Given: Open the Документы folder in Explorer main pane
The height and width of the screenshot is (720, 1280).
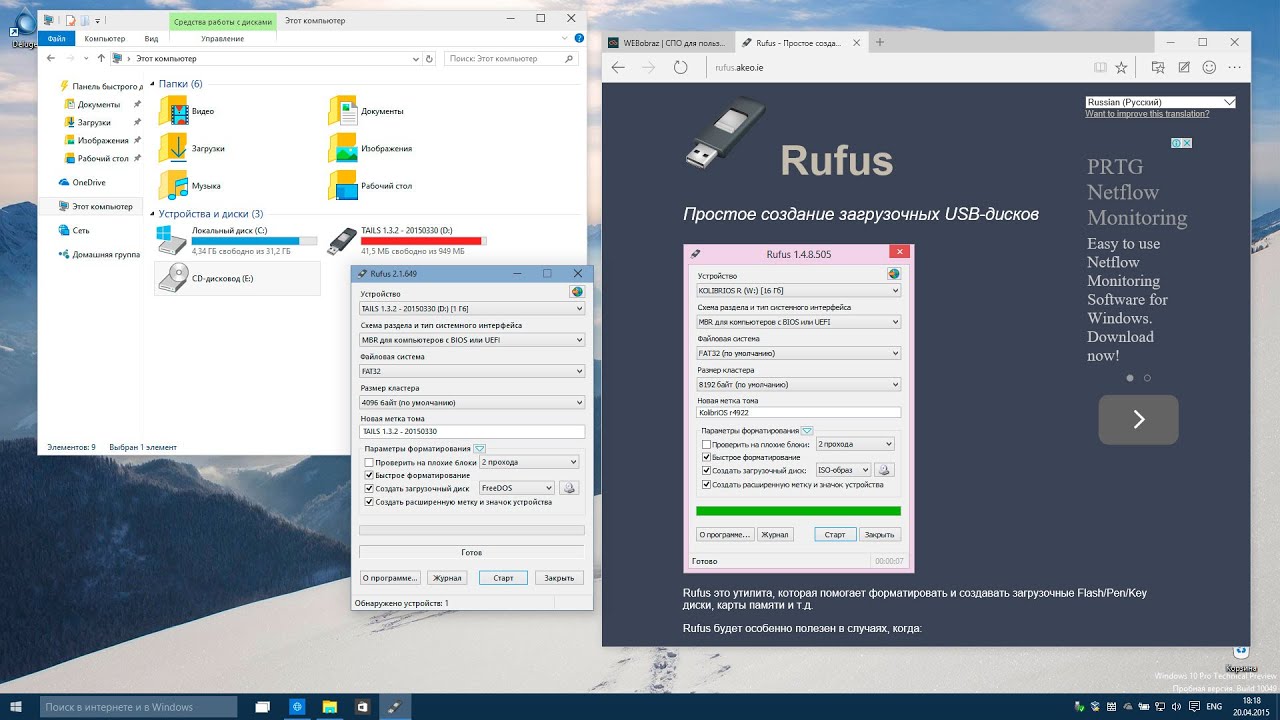Looking at the screenshot, I should pos(366,111).
